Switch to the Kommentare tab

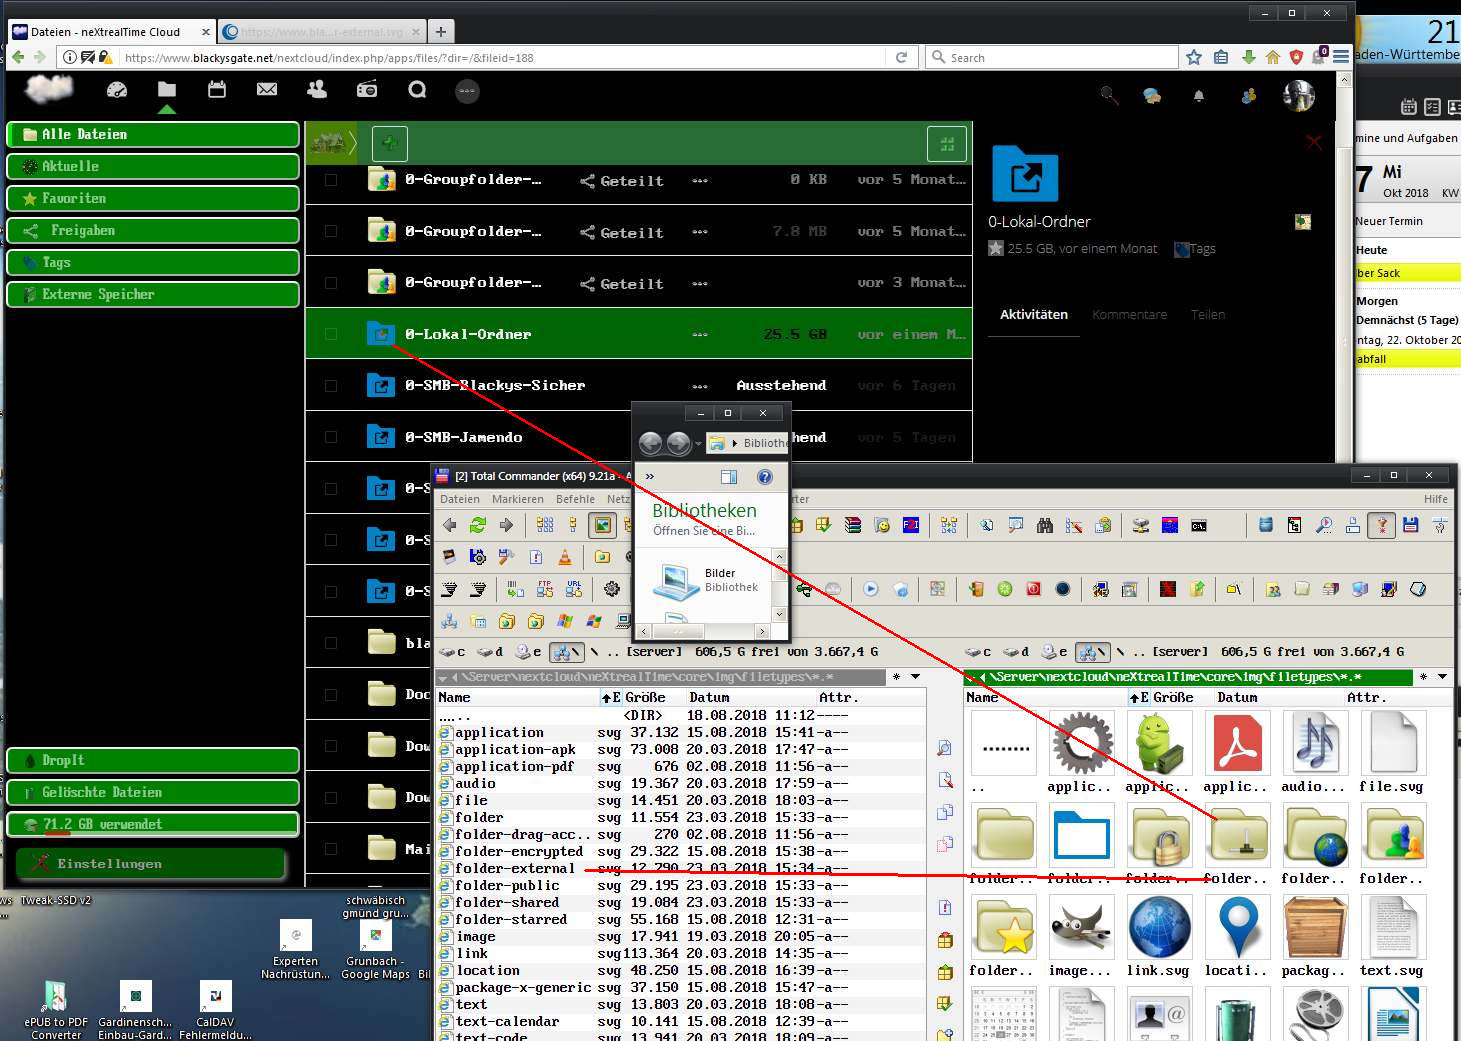tap(1129, 314)
